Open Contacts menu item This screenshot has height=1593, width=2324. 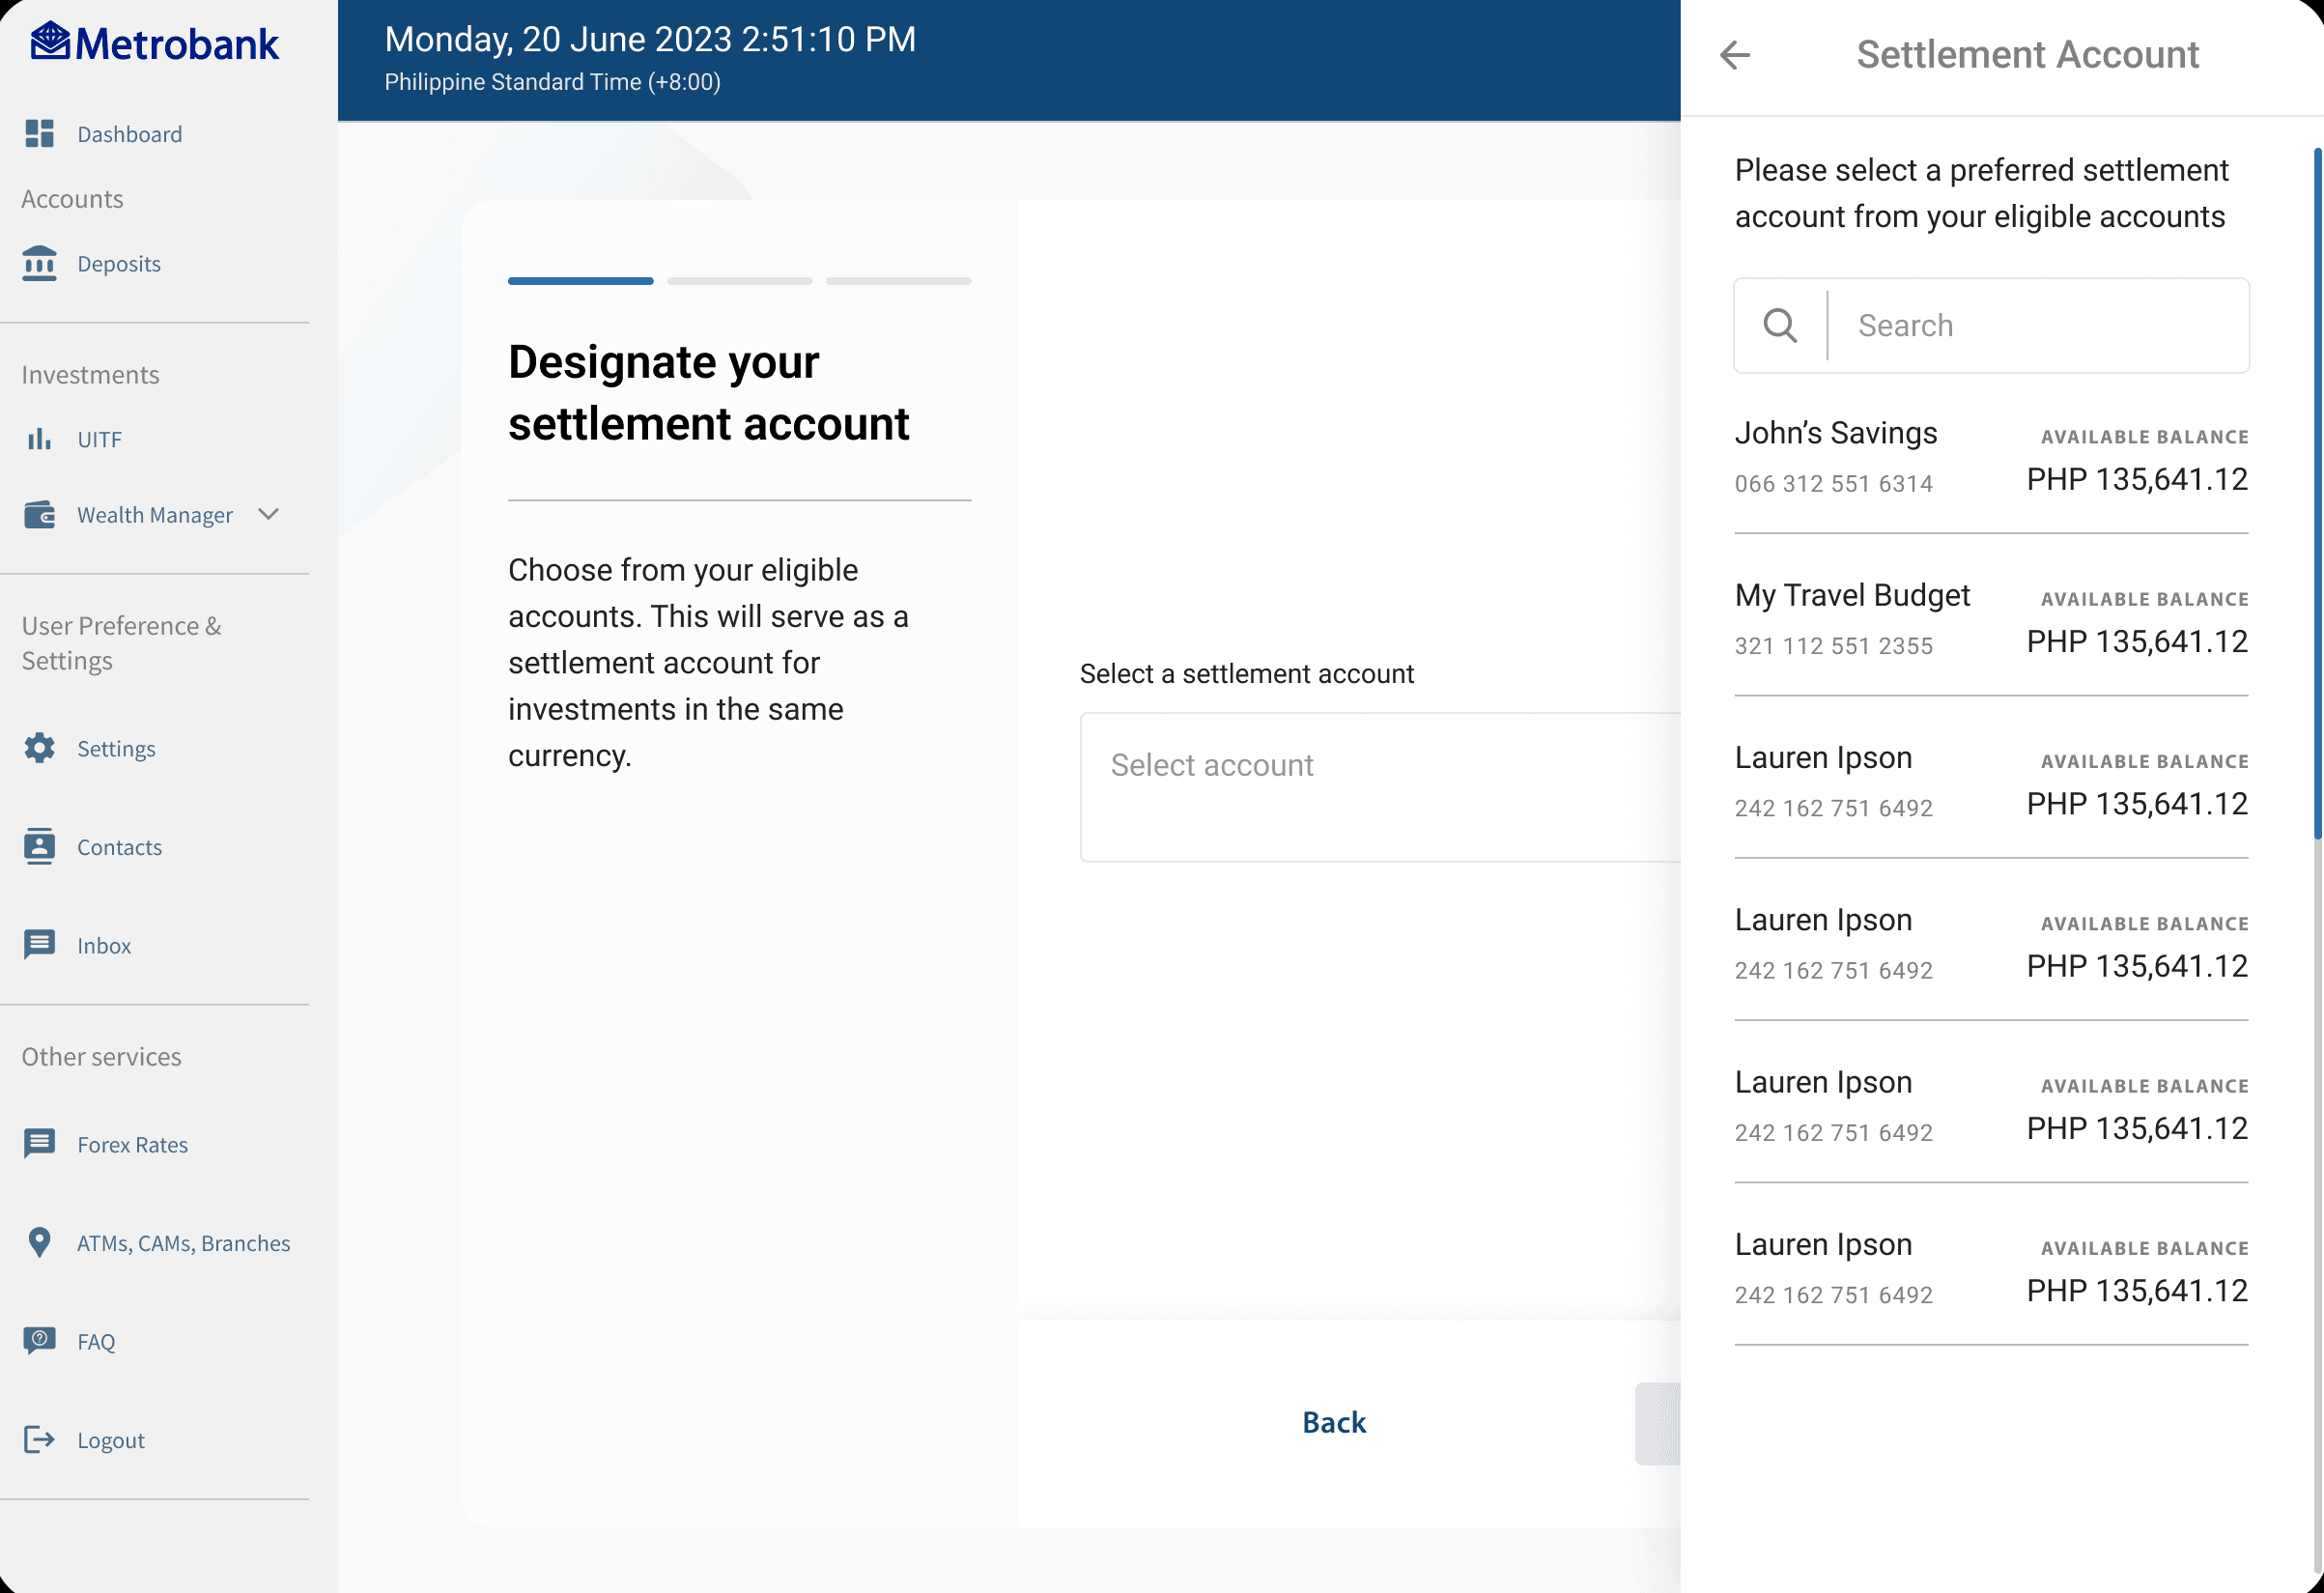[x=119, y=847]
